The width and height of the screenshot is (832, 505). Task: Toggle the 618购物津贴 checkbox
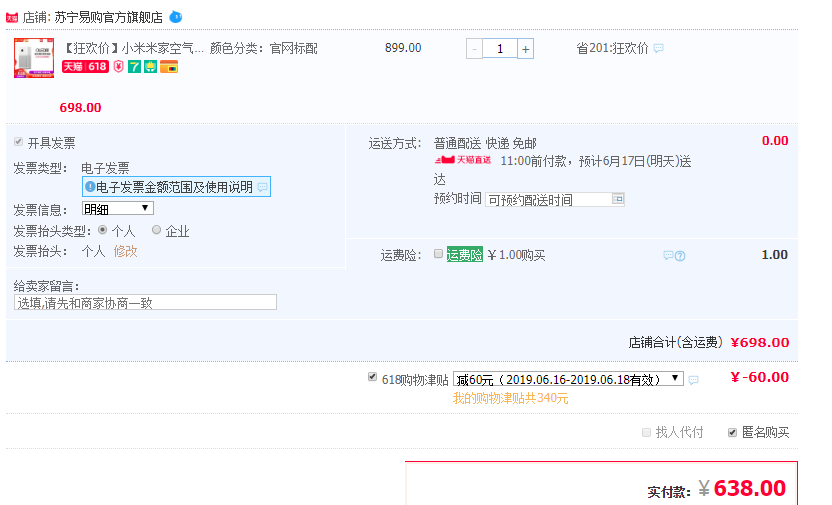372,377
